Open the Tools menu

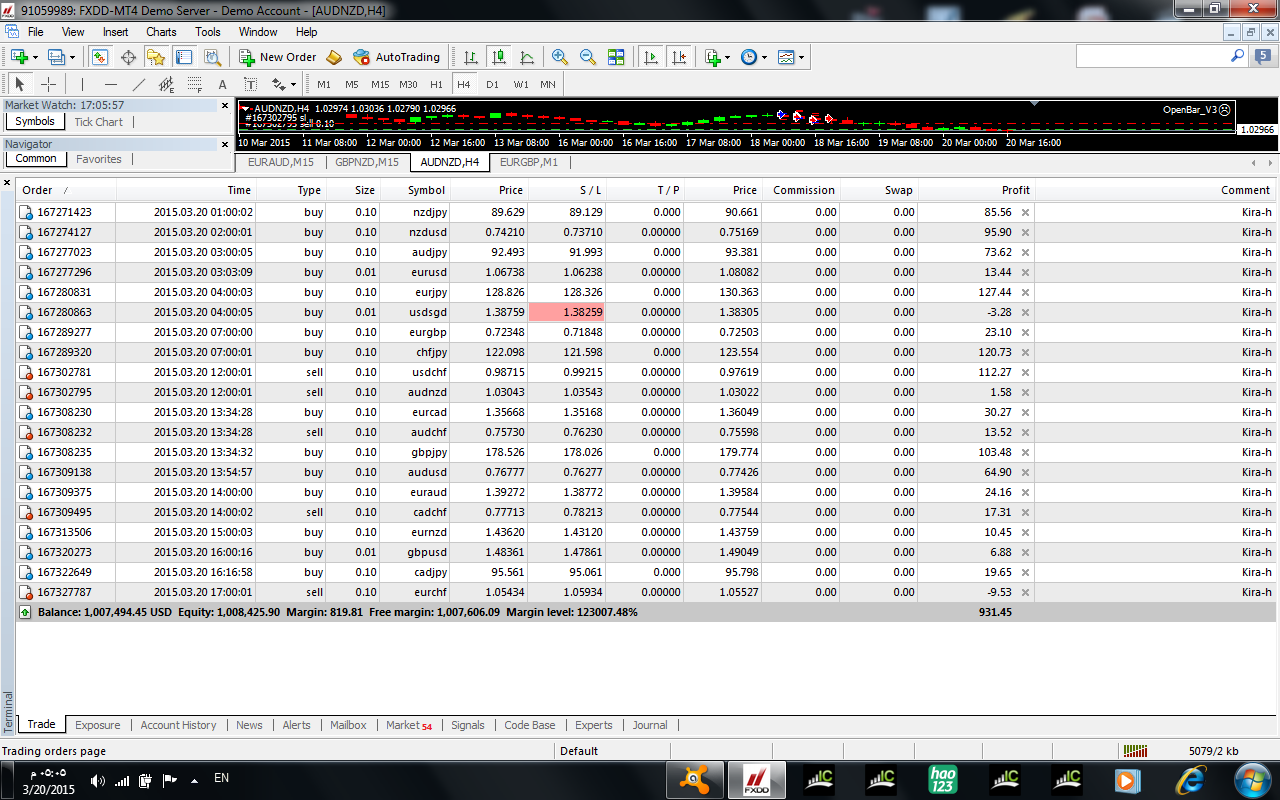tap(208, 32)
